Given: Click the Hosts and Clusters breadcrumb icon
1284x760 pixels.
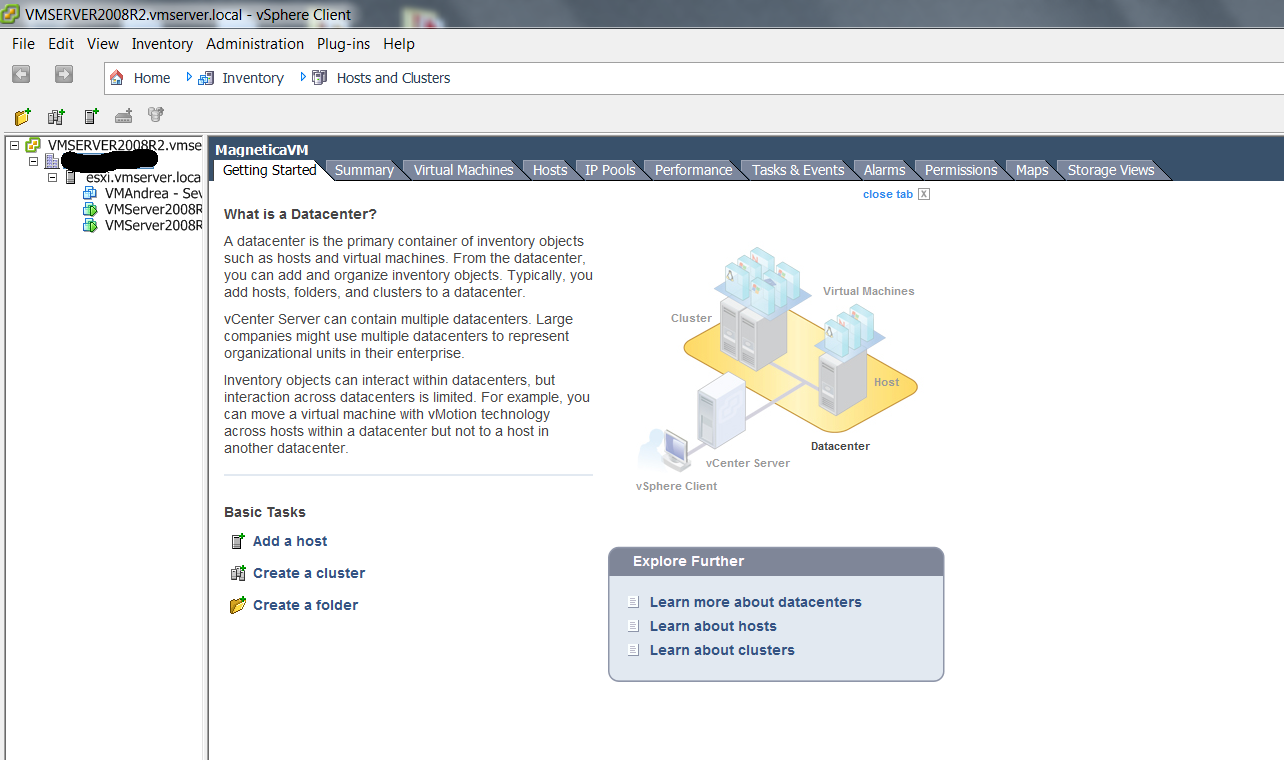Looking at the screenshot, I should [x=320, y=78].
